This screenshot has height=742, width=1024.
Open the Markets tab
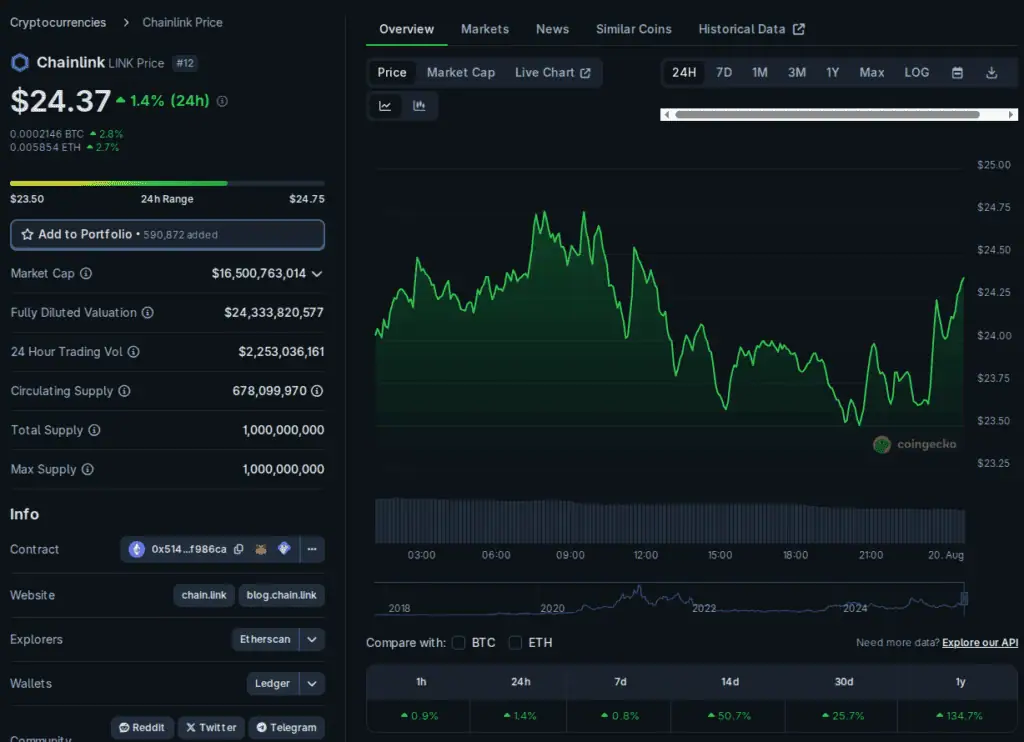(x=485, y=29)
